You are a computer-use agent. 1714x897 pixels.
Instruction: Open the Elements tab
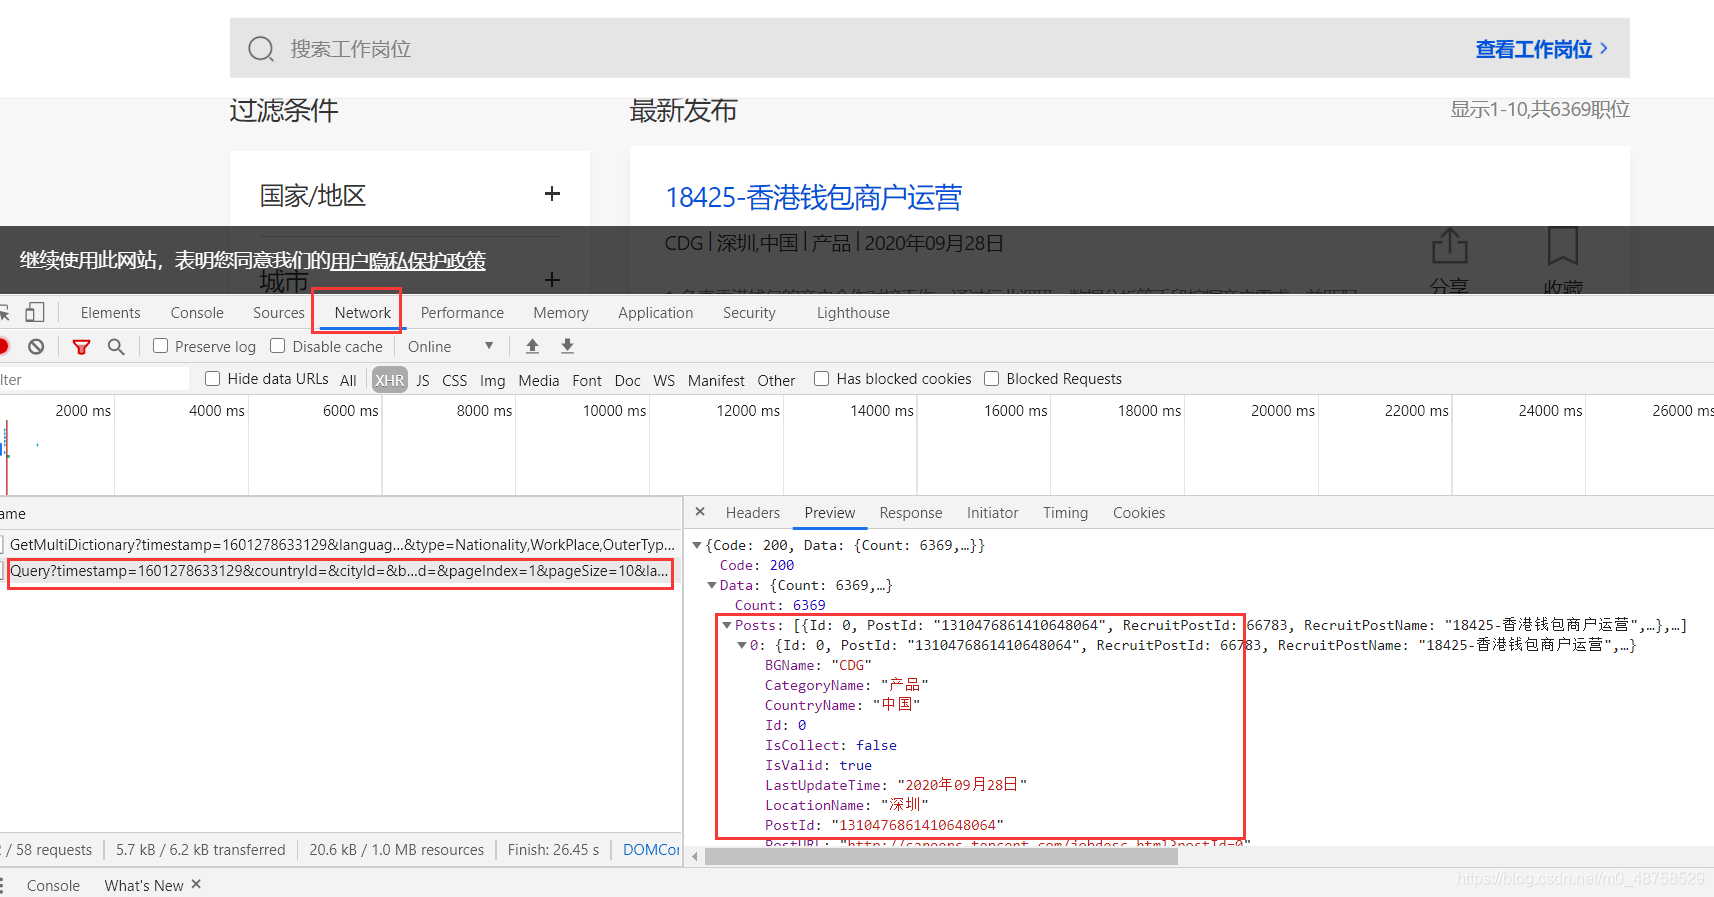click(x=110, y=312)
